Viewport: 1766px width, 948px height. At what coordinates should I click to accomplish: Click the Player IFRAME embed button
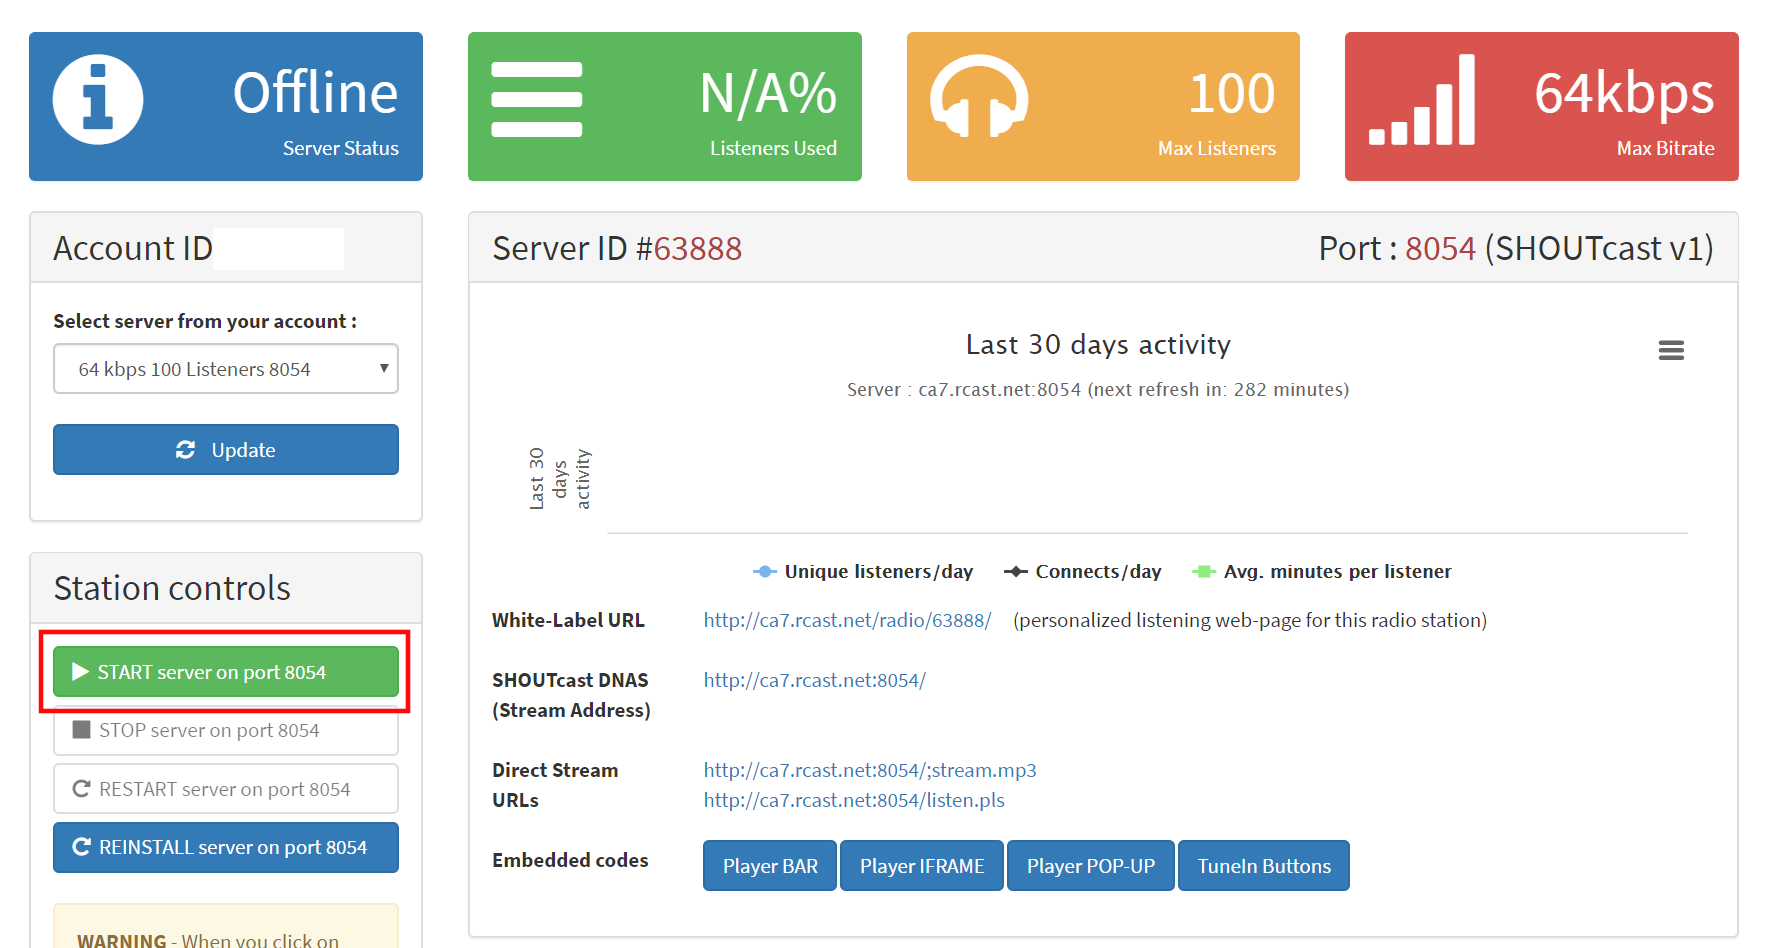(x=921, y=865)
